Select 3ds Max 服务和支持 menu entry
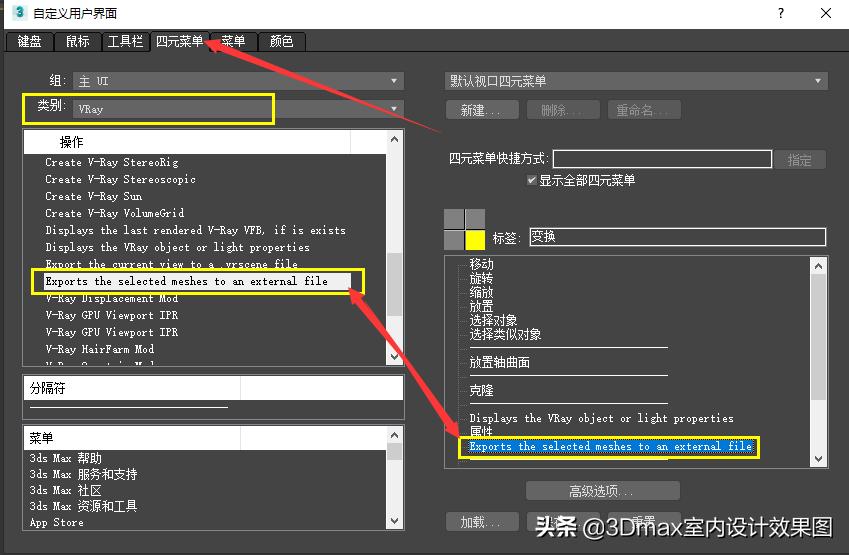 click(x=83, y=474)
